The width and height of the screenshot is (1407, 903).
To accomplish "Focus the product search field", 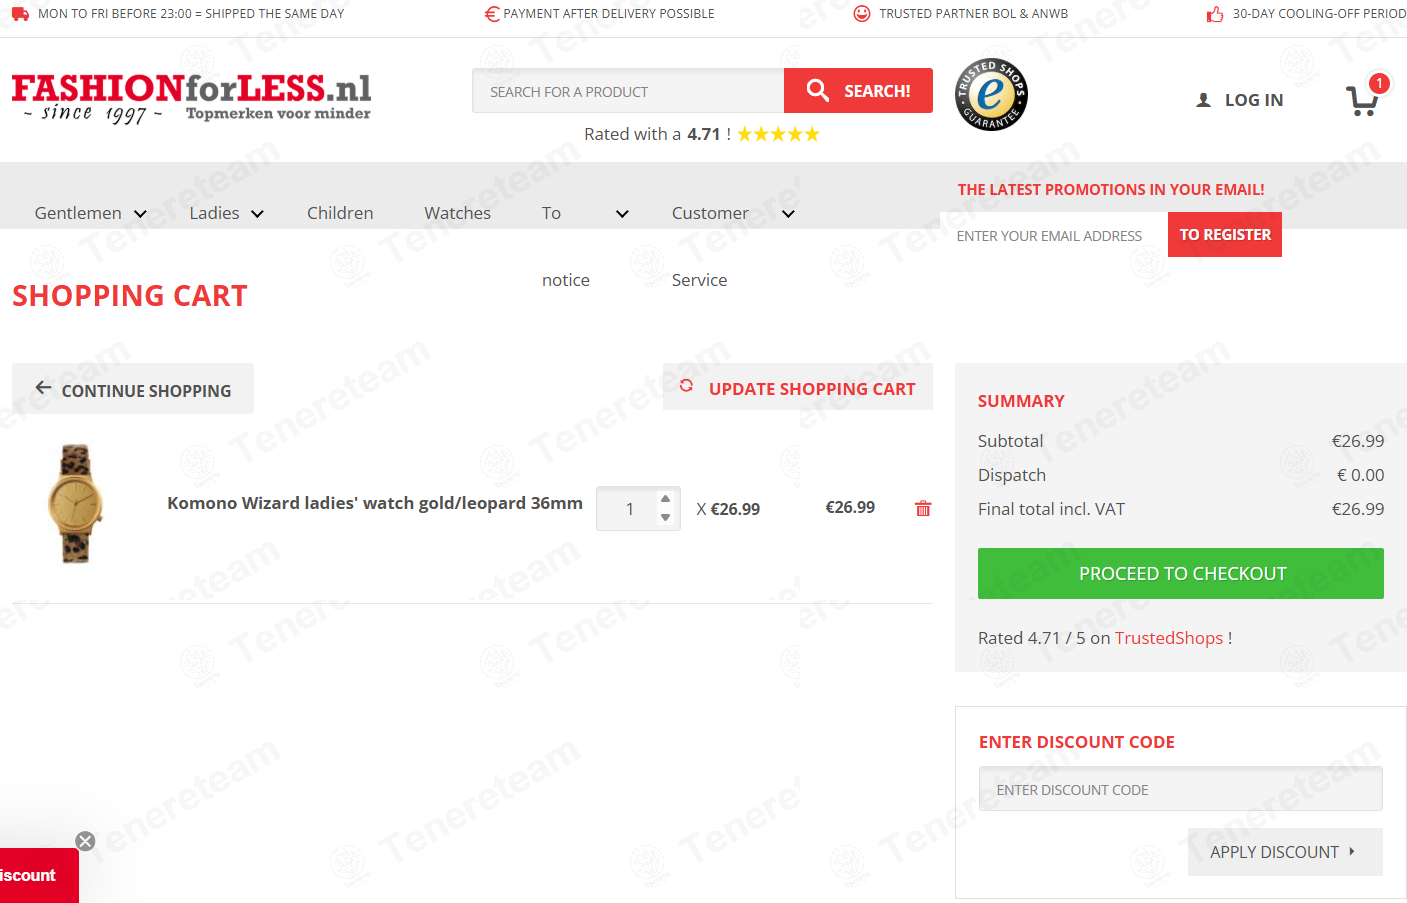I will pos(628,91).
